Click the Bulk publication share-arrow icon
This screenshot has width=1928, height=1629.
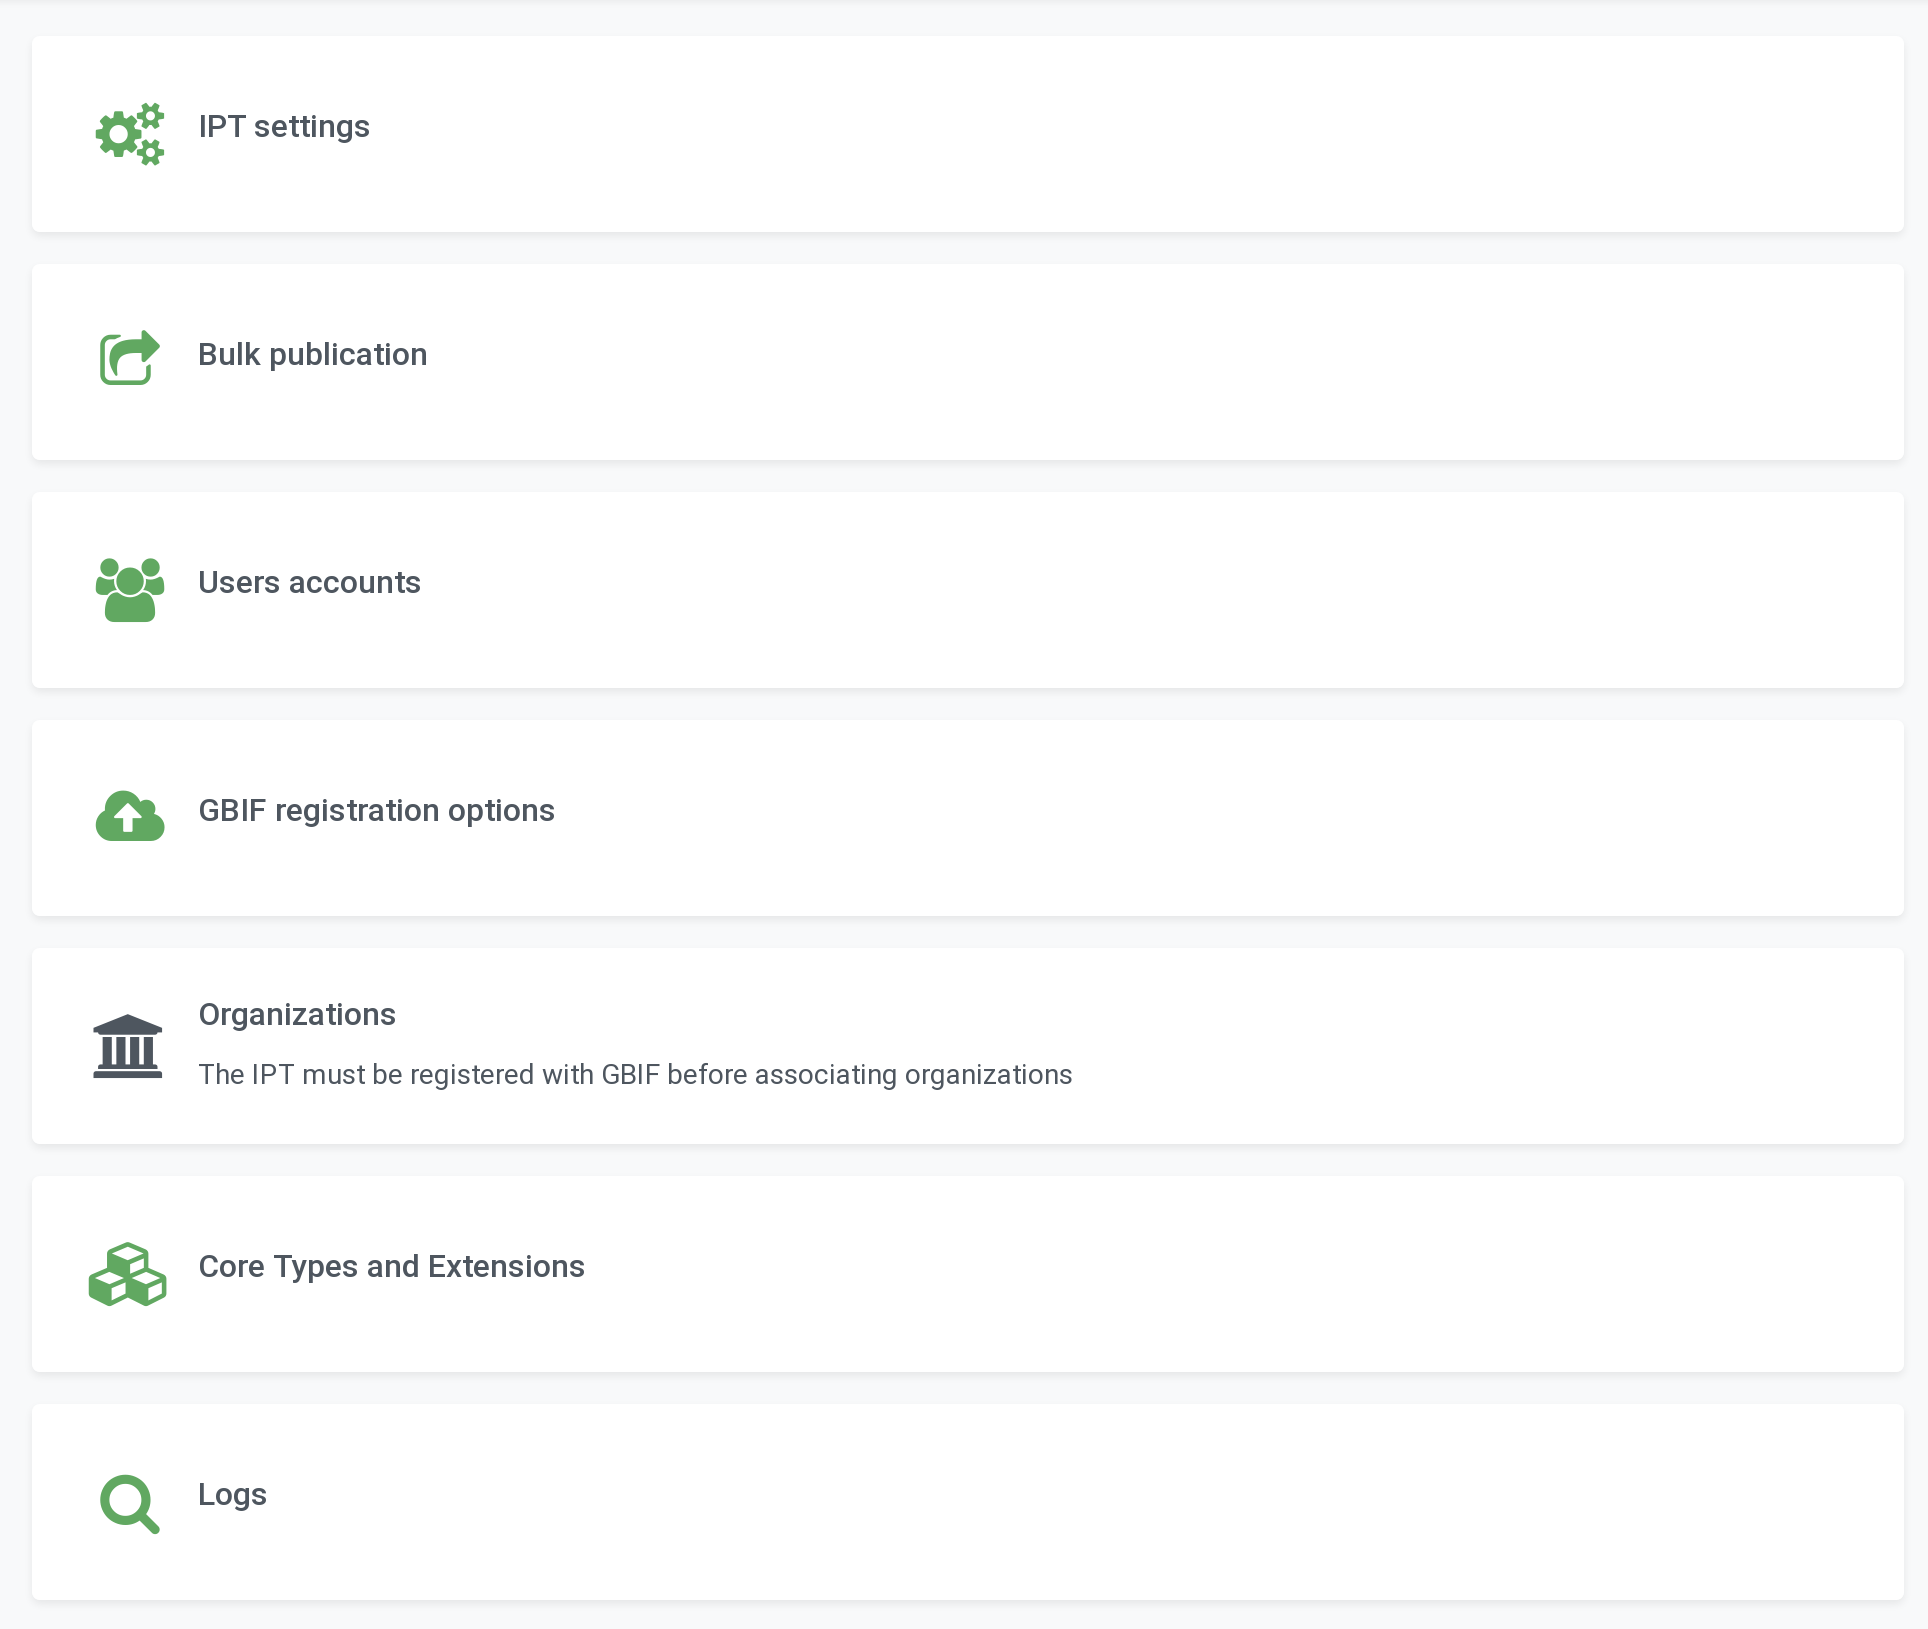point(129,357)
